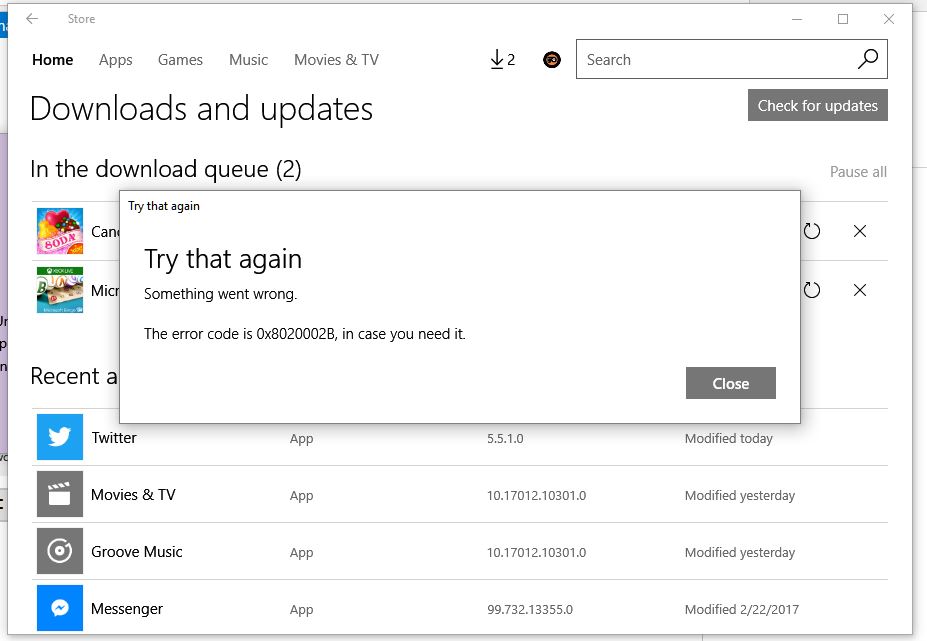Screen dimensions: 927x641
Task: Switch to the Movies & TV tab
Action: point(336,60)
